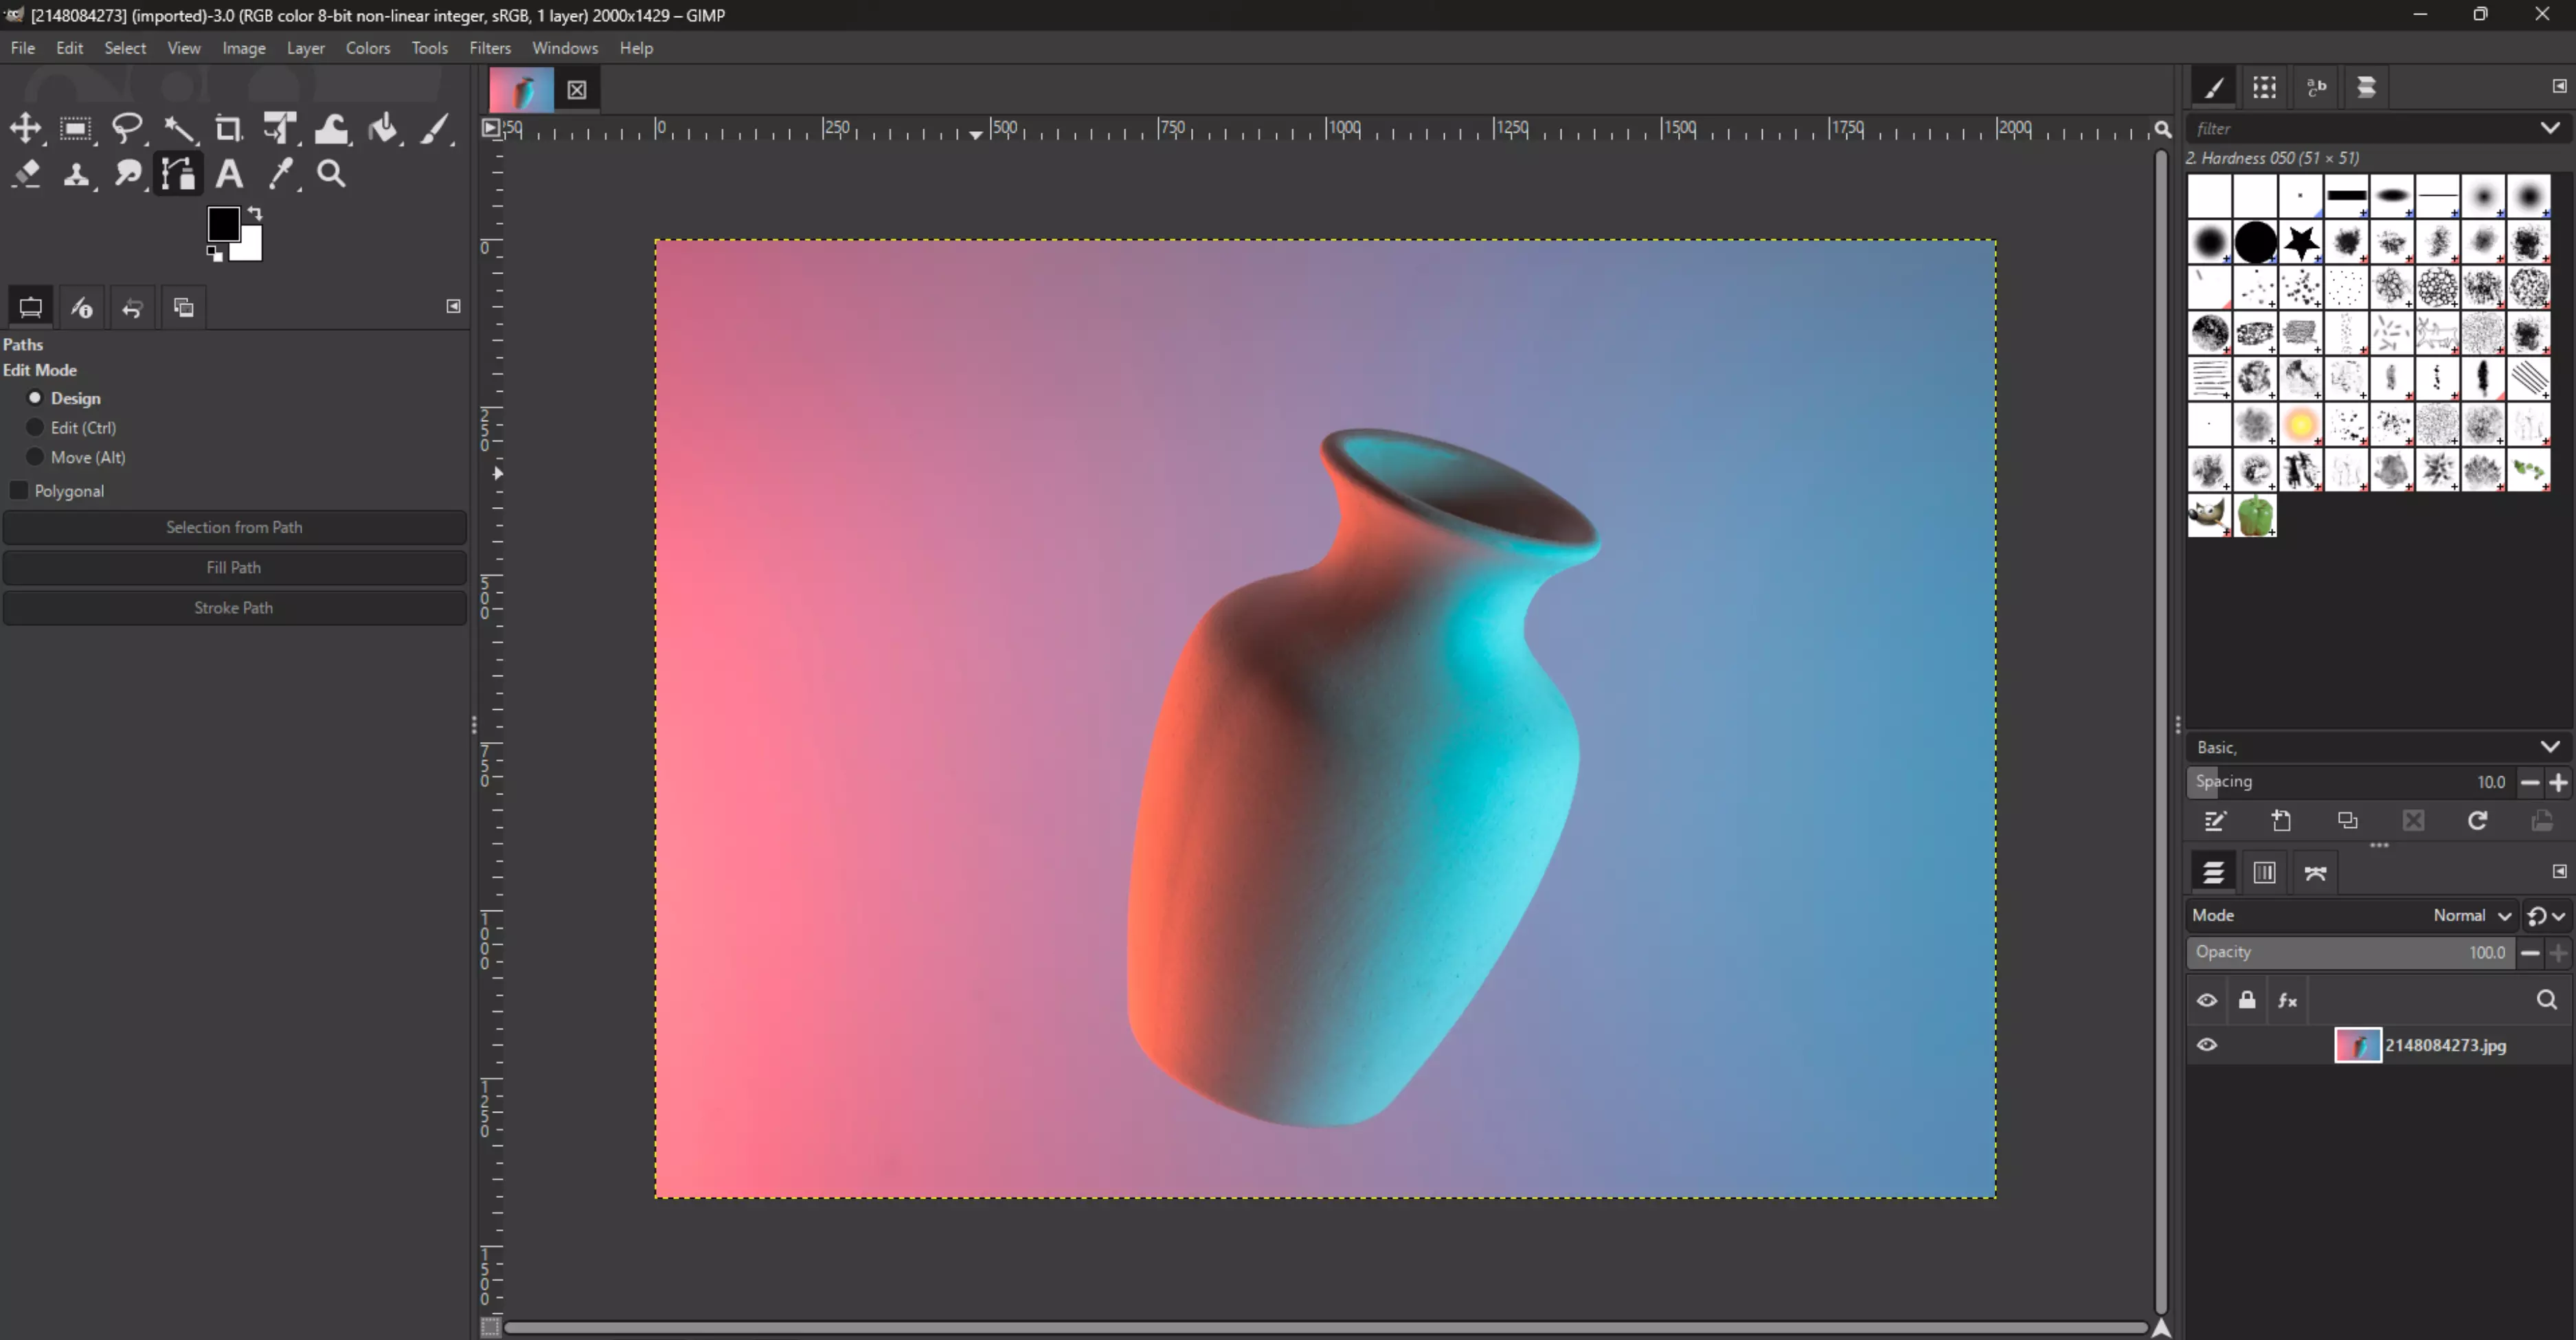This screenshot has height=1340, width=2576.
Task: Select the Text tool
Action: coord(229,173)
